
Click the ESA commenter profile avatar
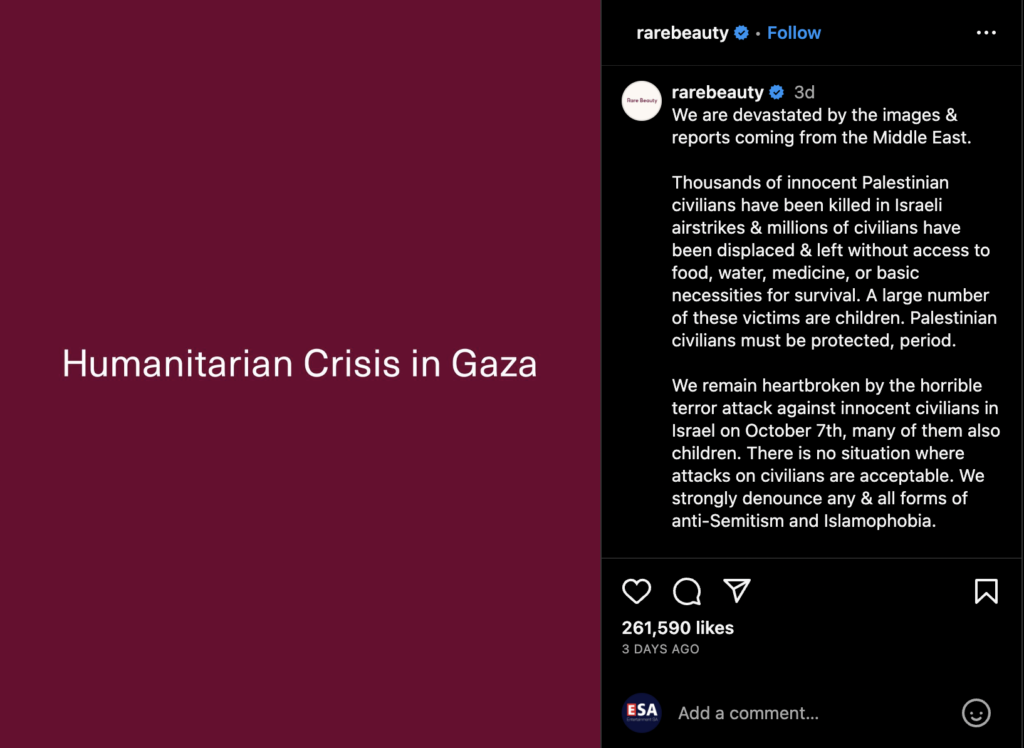641,713
